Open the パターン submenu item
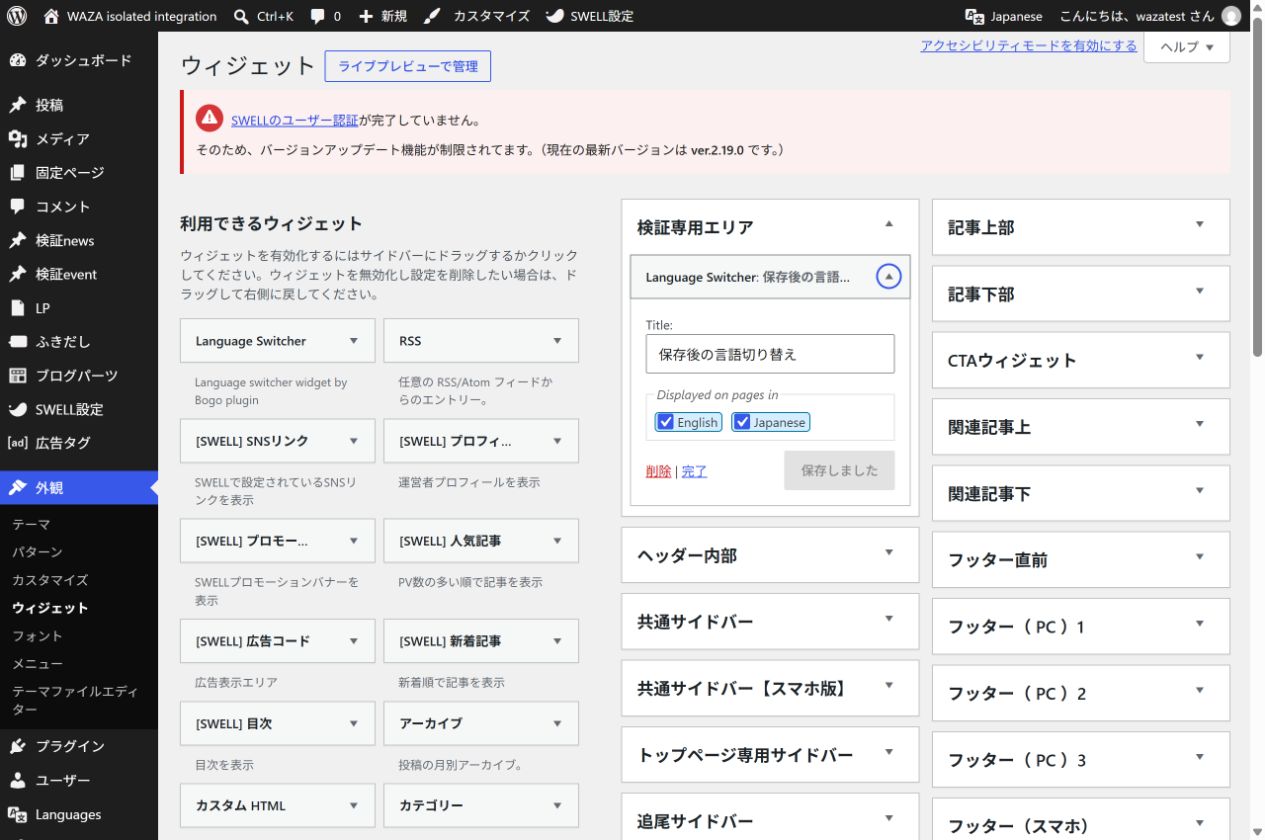Image resolution: width=1265 pixels, height=840 pixels. (x=37, y=552)
